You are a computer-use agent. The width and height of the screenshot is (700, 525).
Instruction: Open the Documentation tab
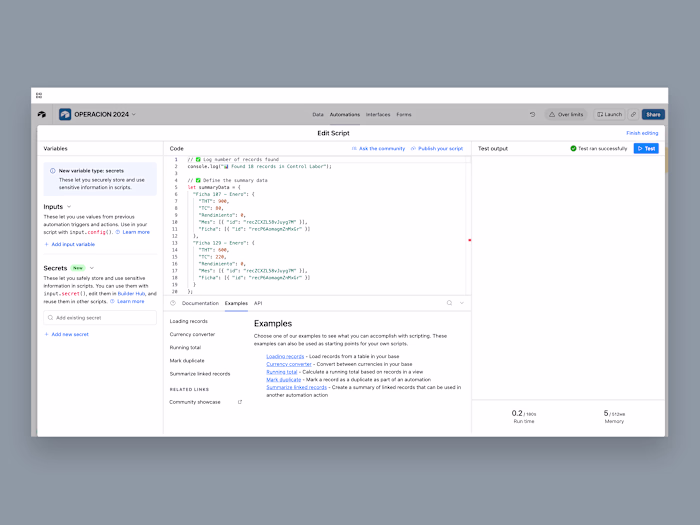(x=200, y=303)
